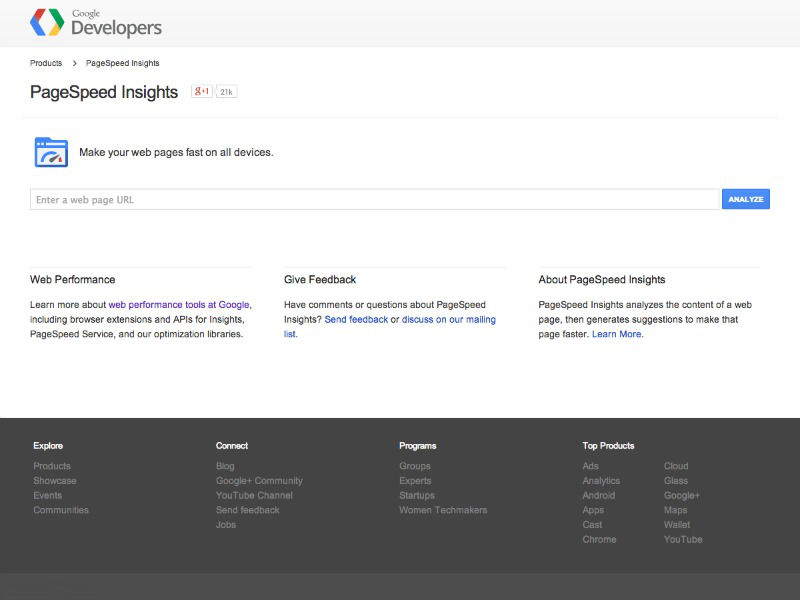Click the 21k share count bubble
800x600 pixels.
pos(226,92)
